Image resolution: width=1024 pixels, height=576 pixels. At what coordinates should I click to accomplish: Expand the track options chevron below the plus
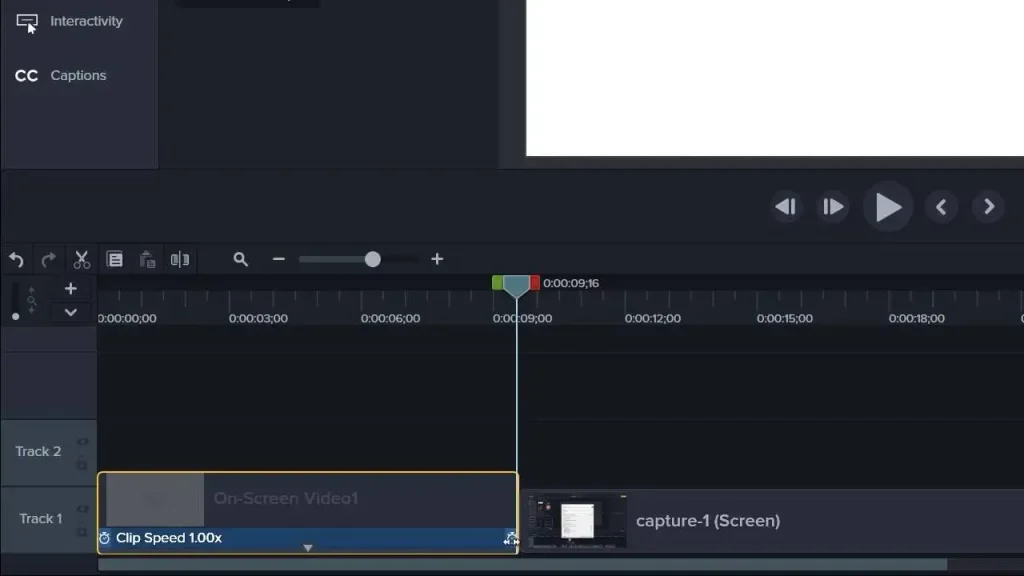[x=71, y=312]
